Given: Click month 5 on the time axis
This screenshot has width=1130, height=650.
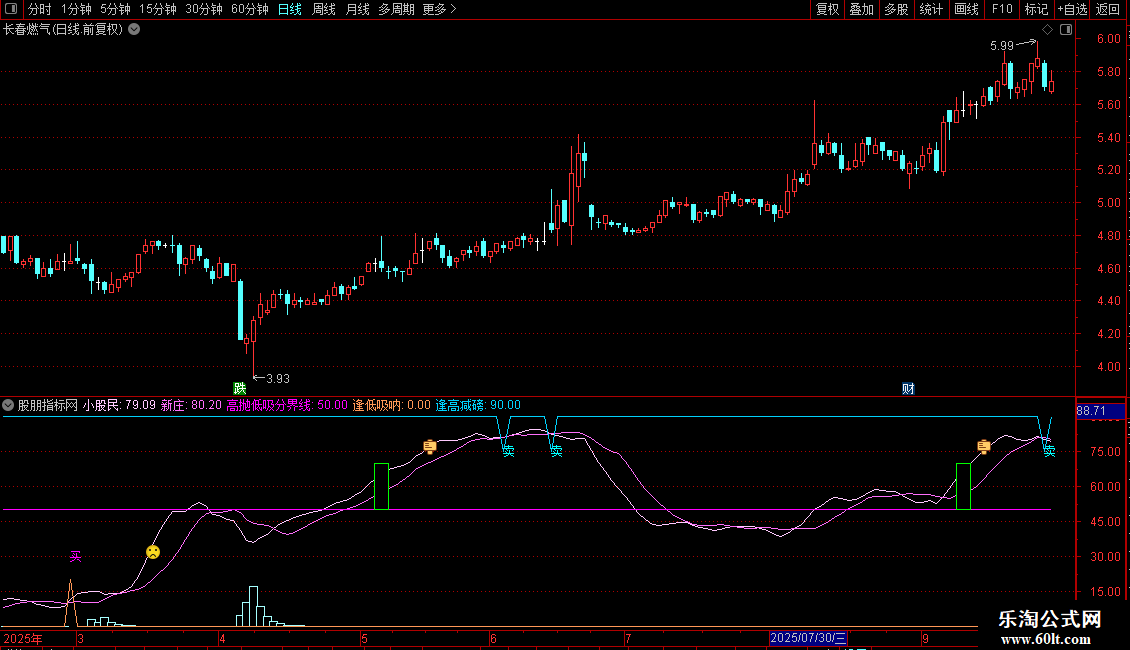Looking at the screenshot, I should [x=365, y=639].
